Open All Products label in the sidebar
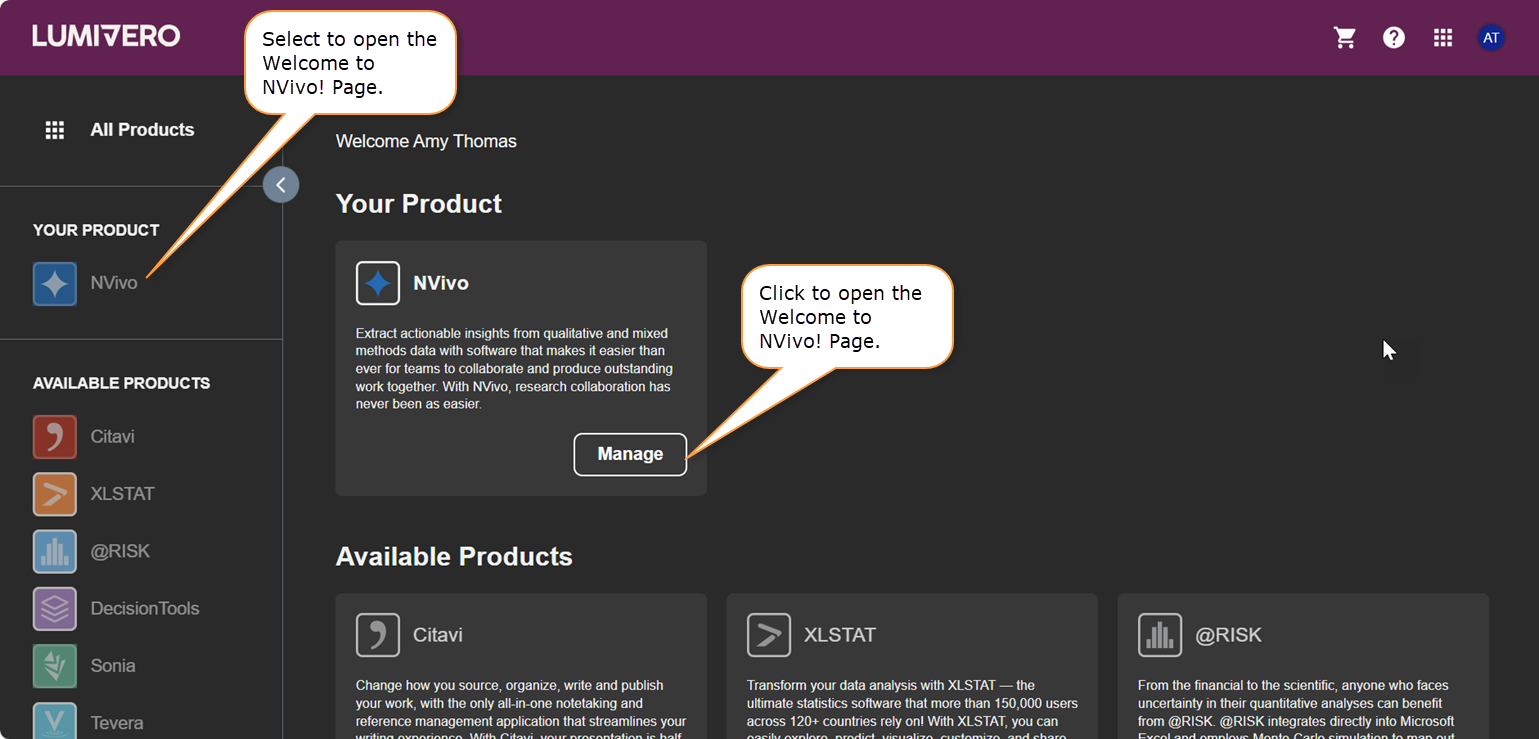This screenshot has height=739, width=1539. [142, 130]
